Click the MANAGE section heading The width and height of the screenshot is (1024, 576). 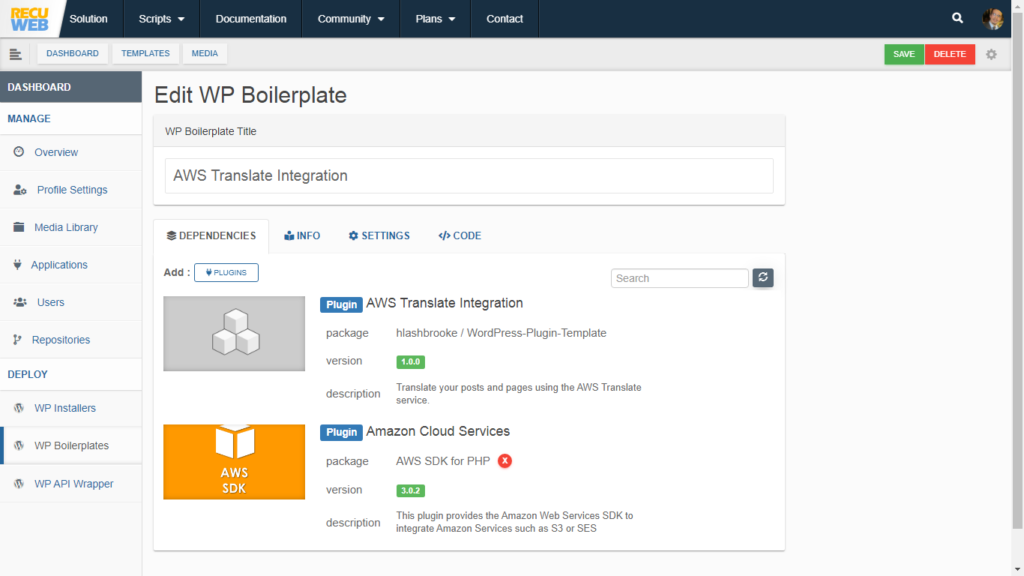coord(29,119)
